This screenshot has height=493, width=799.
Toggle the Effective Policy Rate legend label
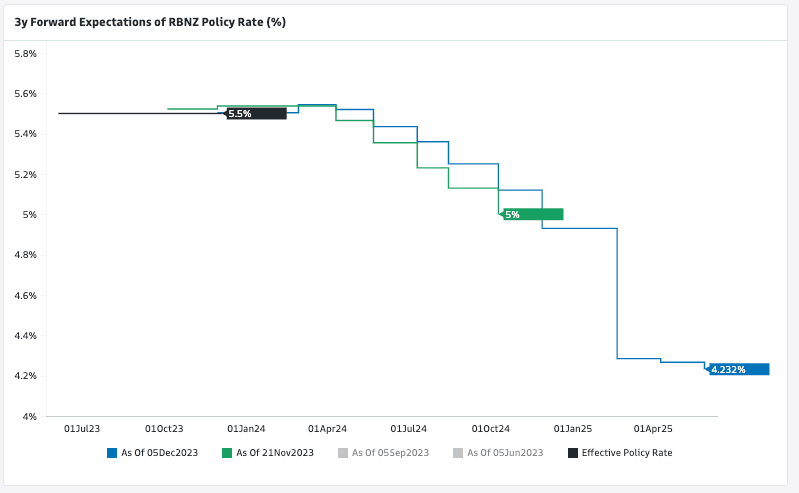[x=626, y=453]
